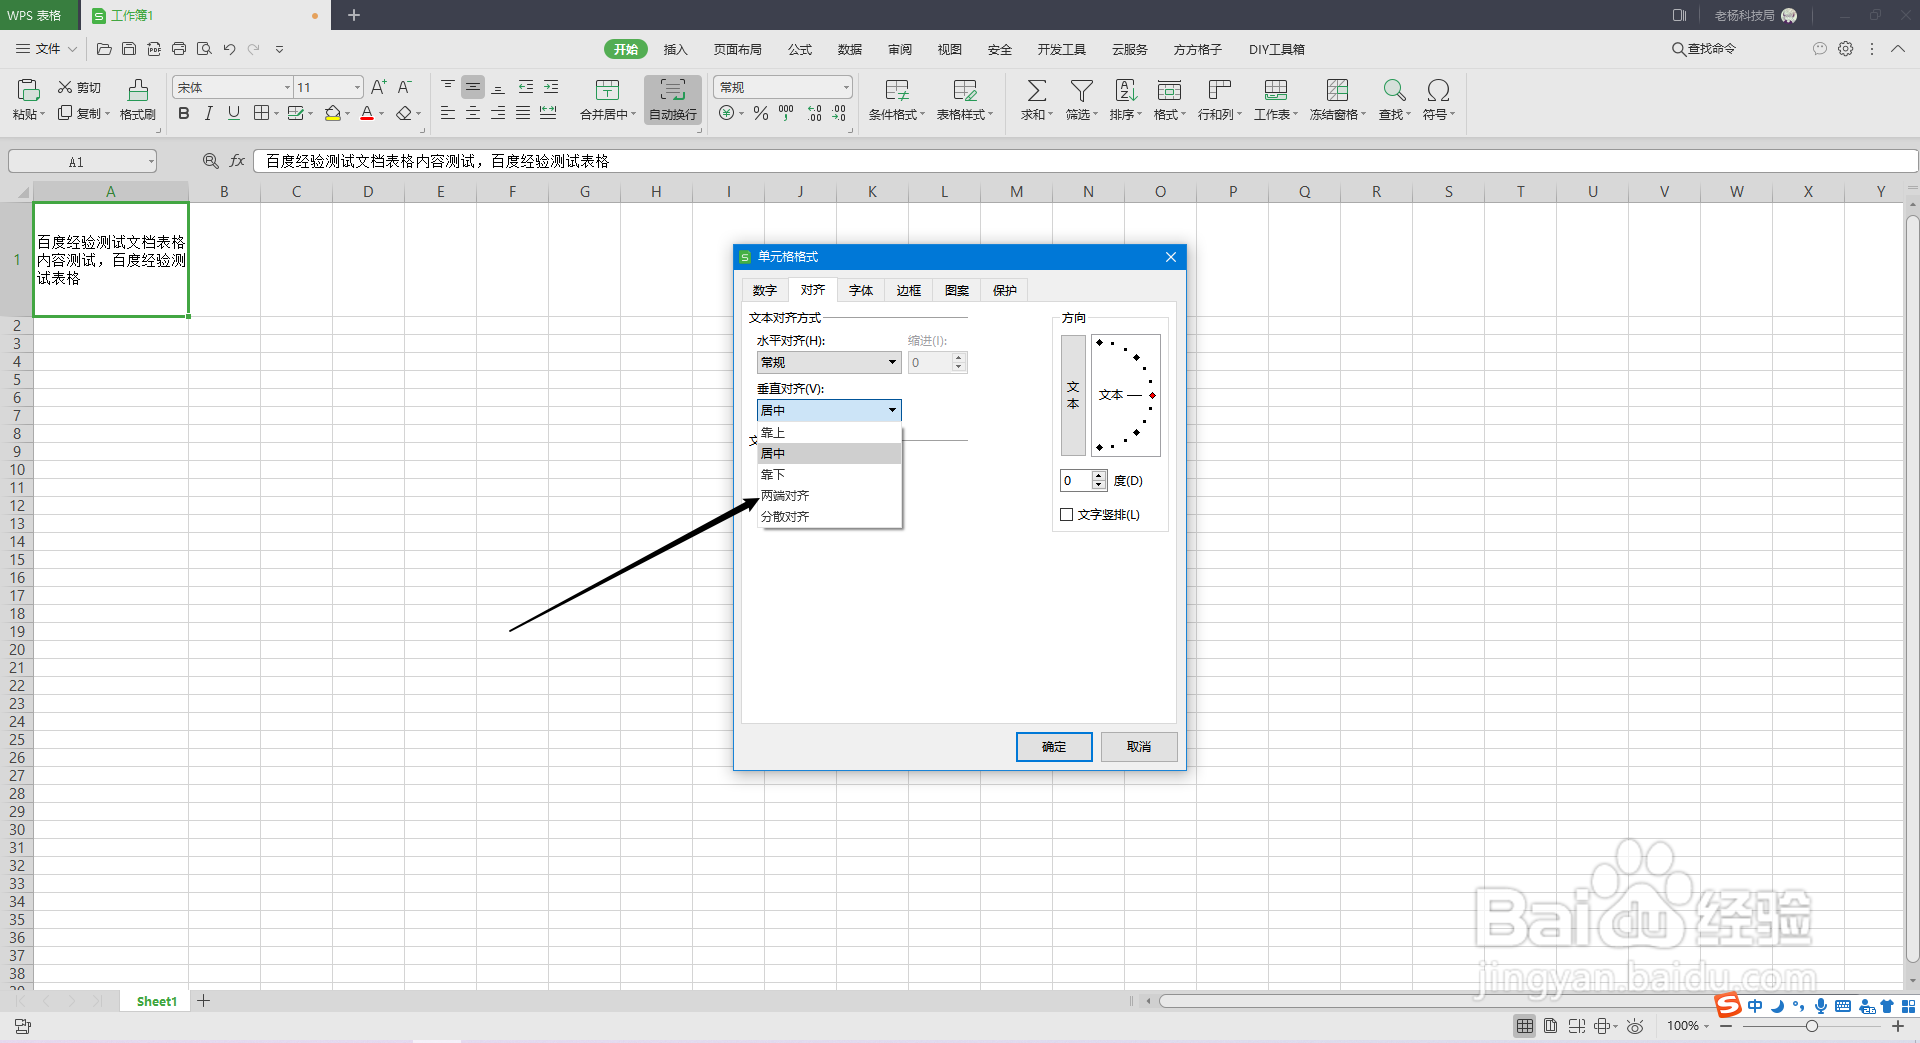Click the undo icon in quick toolbar
The image size is (1920, 1043).
pyautogui.click(x=229, y=49)
